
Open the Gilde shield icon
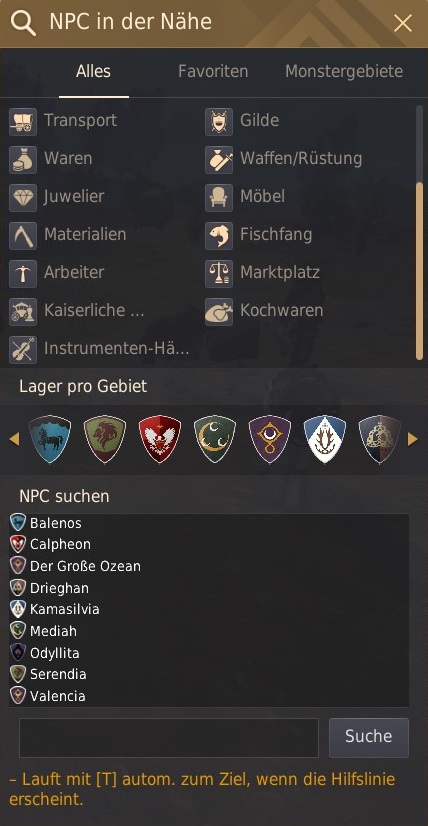pos(219,122)
